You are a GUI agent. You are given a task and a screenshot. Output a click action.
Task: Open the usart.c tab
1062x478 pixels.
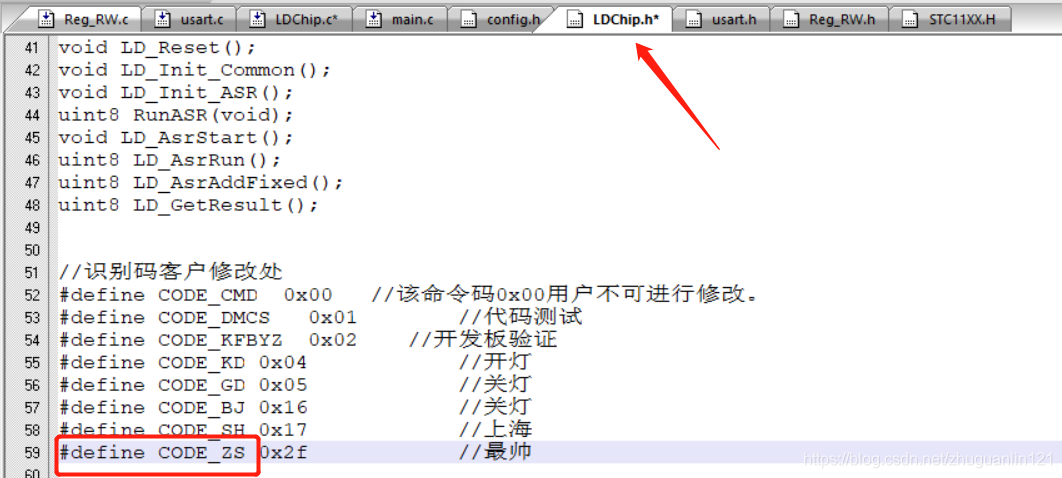click(x=190, y=19)
